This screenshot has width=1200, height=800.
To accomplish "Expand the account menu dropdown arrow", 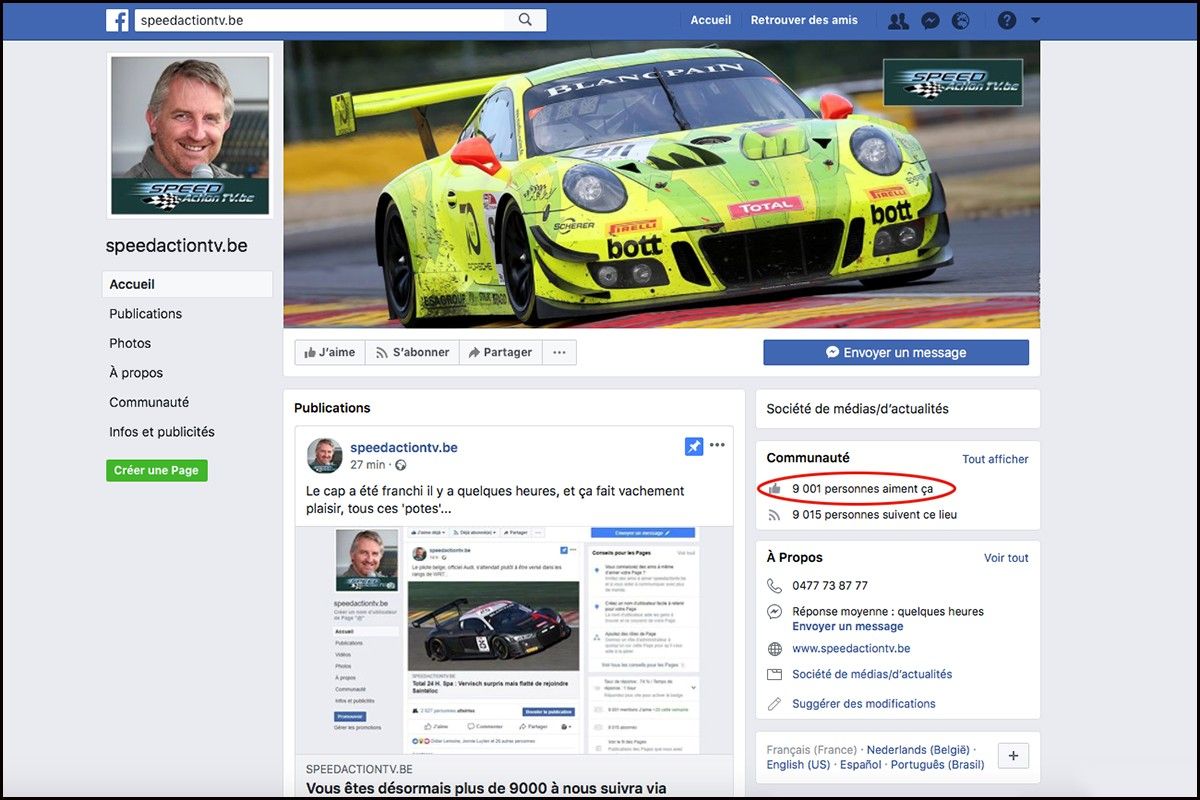I will pos(1035,20).
